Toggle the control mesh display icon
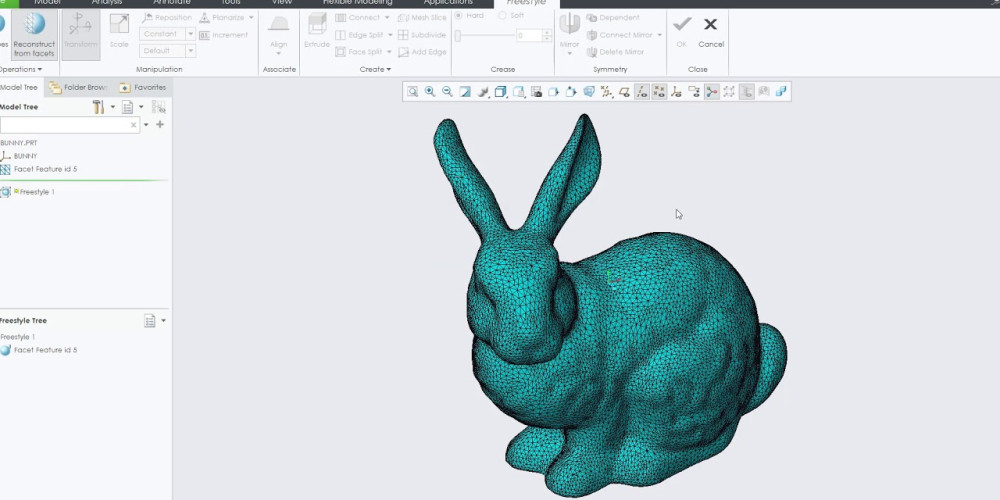Image resolution: width=1000 pixels, height=500 pixels. pos(729,92)
